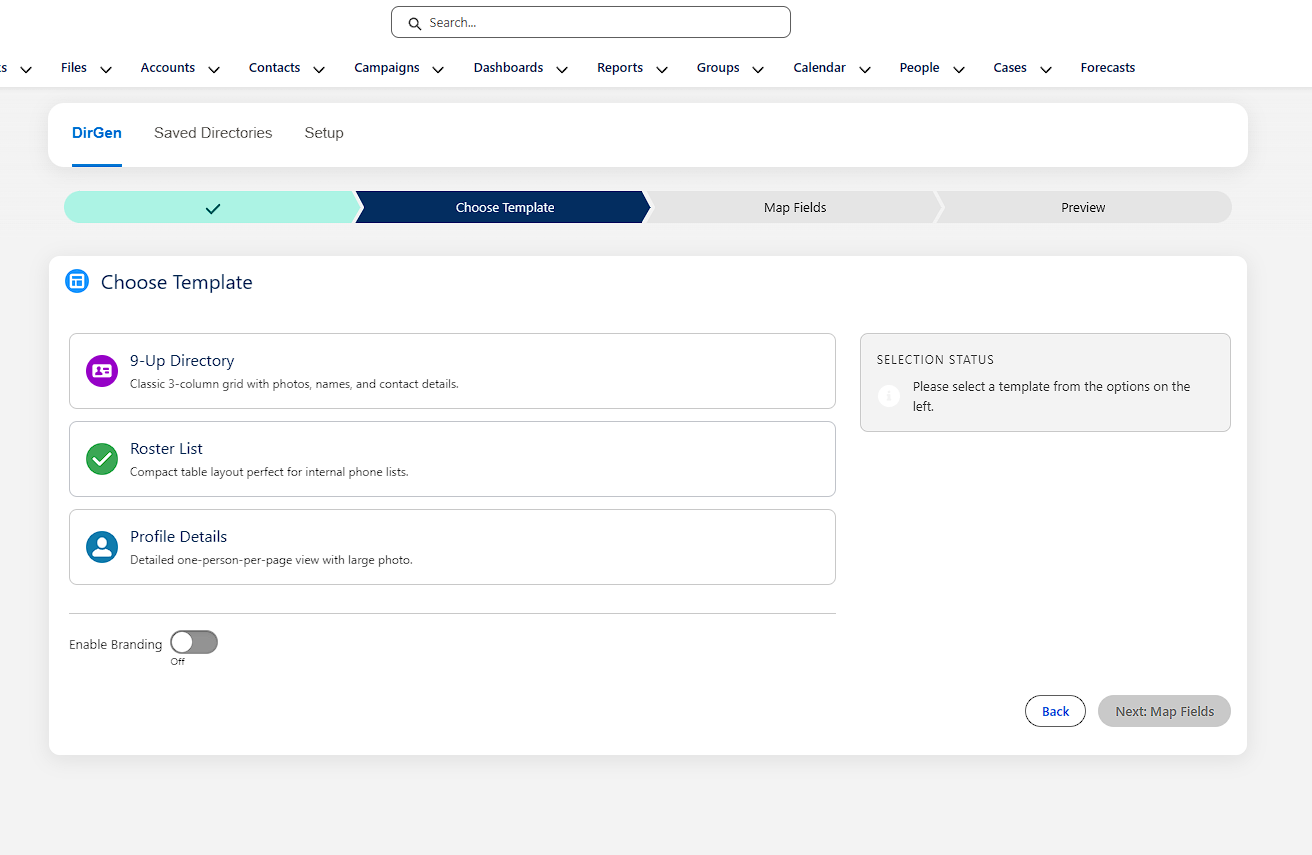
Task: Click the 9-Up Directory contact card icon
Action: click(x=101, y=370)
